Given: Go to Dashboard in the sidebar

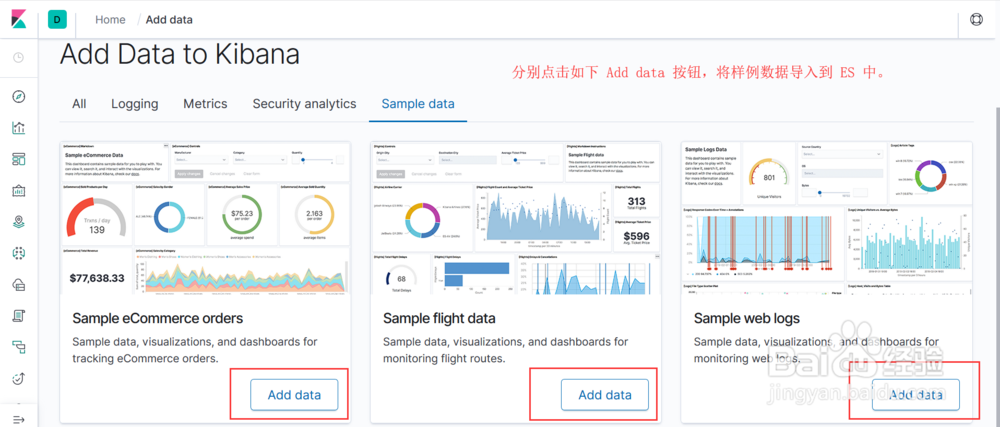Looking at the screenshot, I should coord(19,159).
